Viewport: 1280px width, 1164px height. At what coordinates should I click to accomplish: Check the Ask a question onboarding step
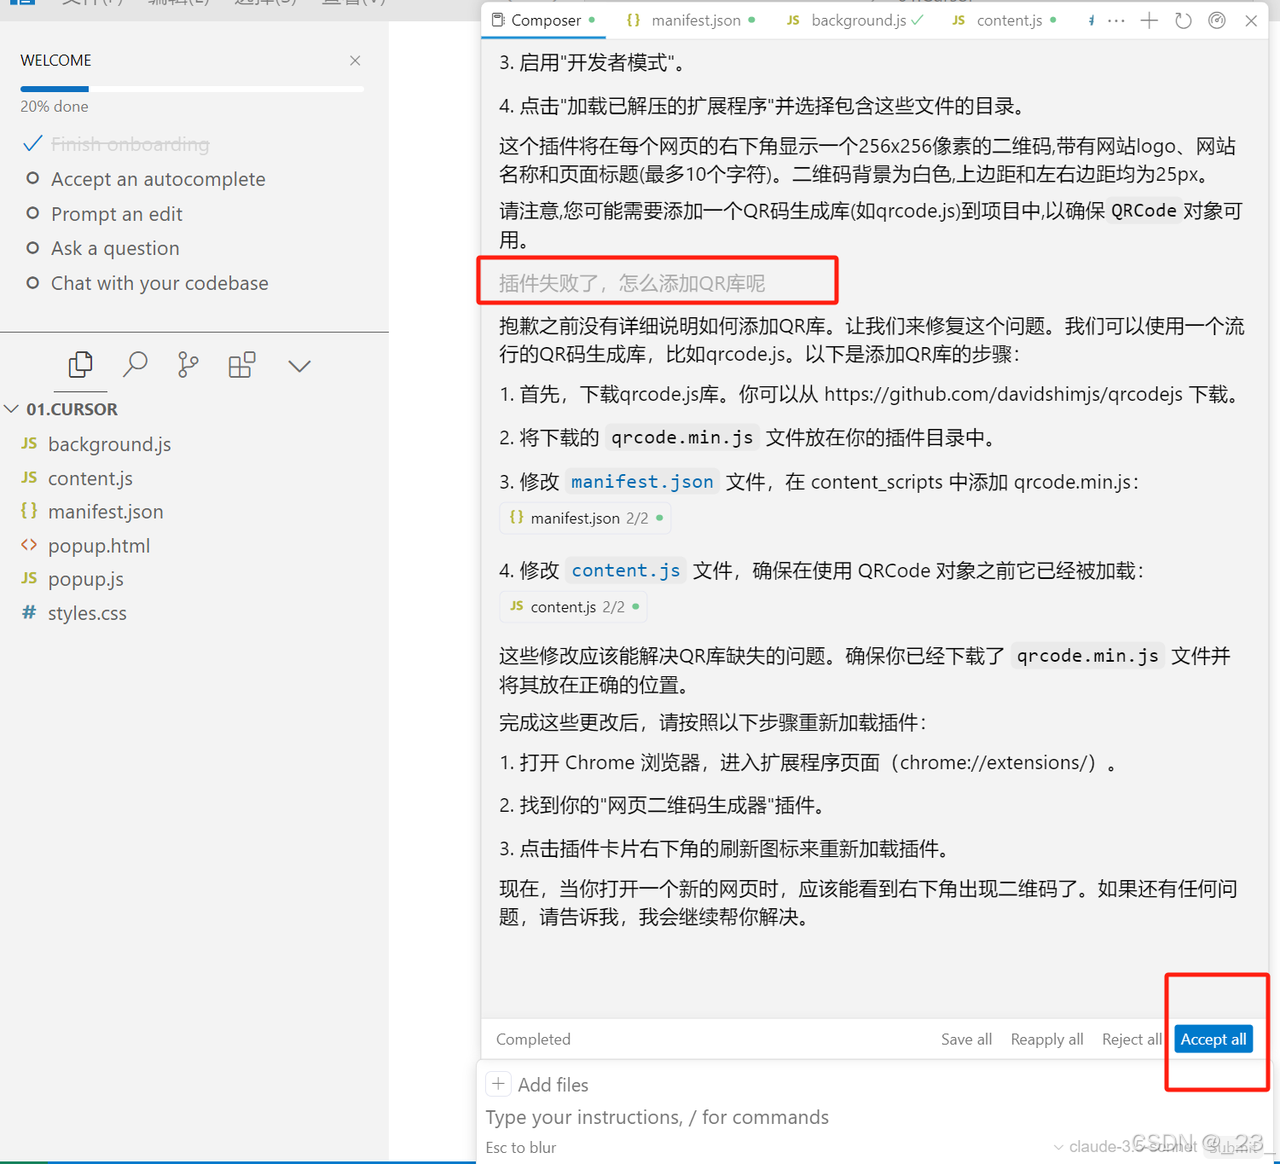[x=33, y=247]
